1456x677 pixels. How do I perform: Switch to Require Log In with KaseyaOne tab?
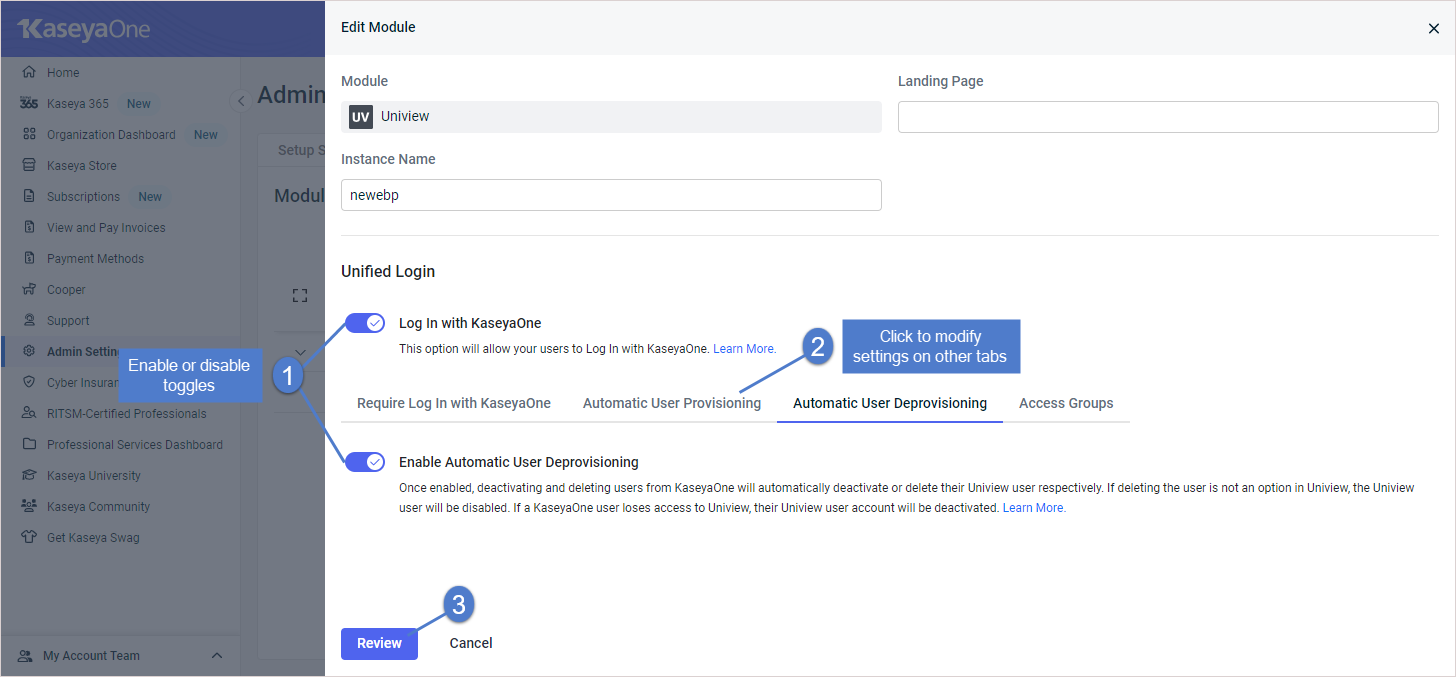click(x=454, y=403)
